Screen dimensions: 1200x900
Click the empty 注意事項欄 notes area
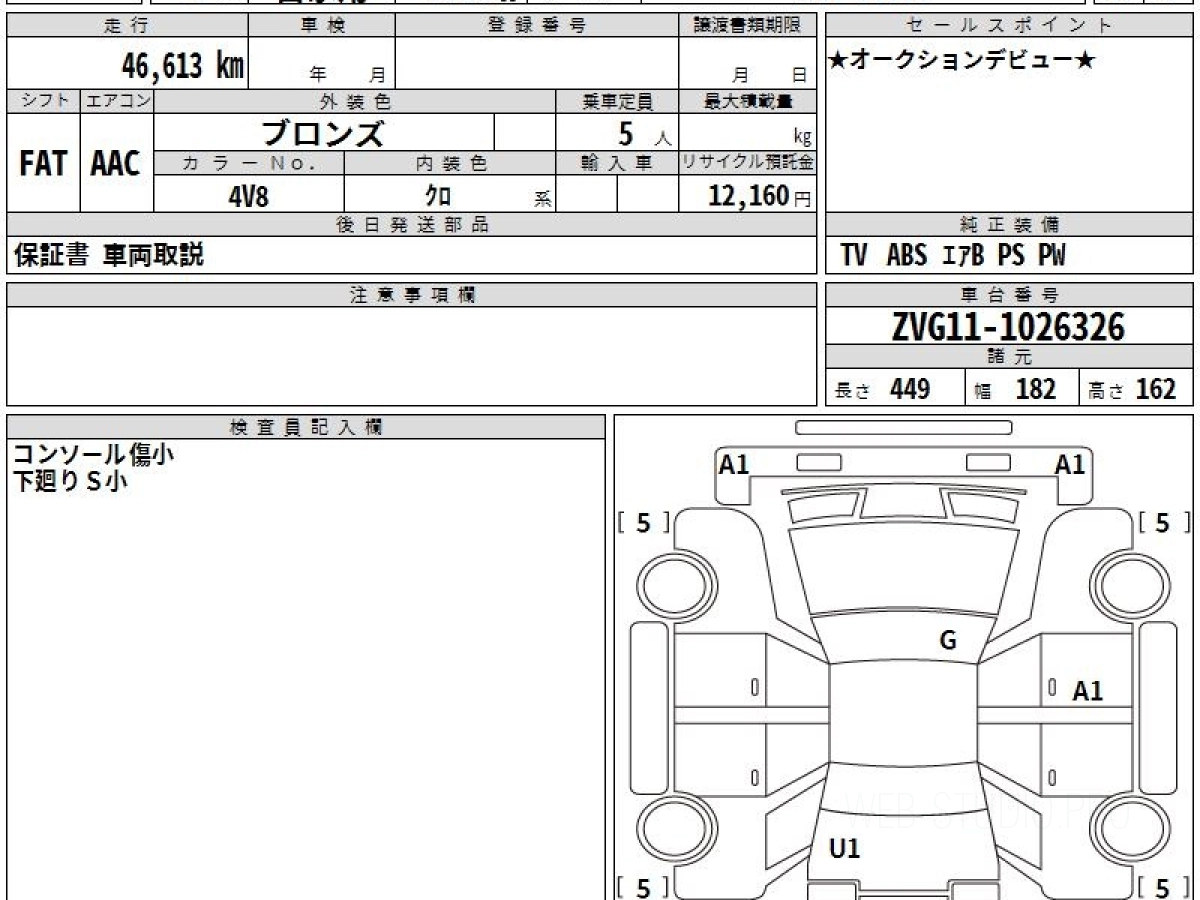tap(411, 355)
